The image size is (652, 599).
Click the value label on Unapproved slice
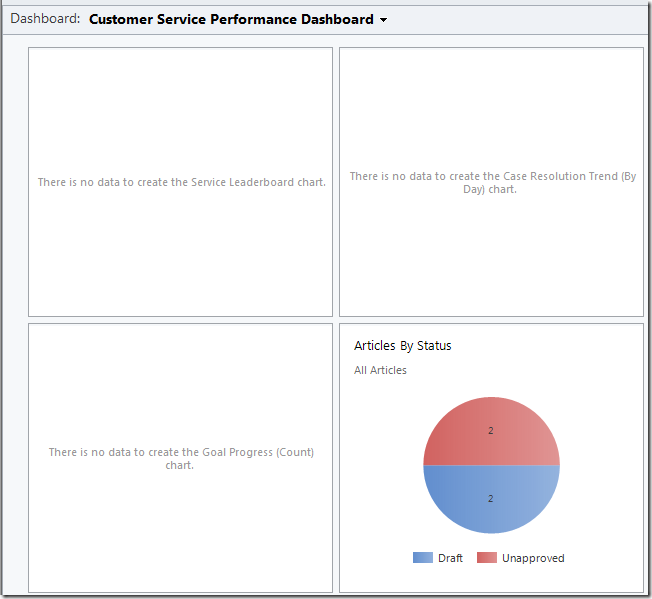pyautogui.click(x=491, y=431)
